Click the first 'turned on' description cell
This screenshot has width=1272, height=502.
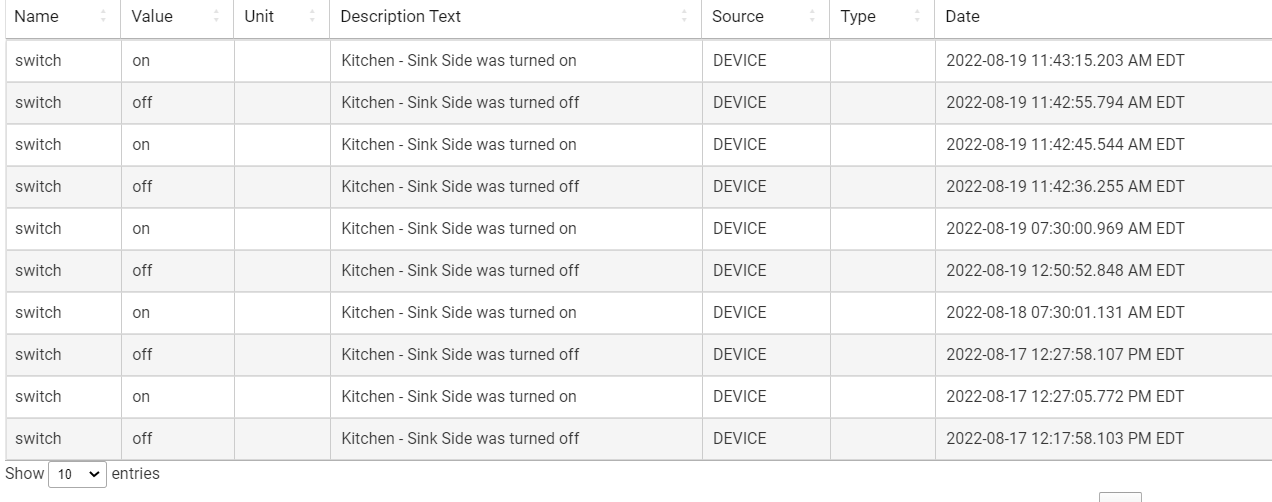coord(459,60)
